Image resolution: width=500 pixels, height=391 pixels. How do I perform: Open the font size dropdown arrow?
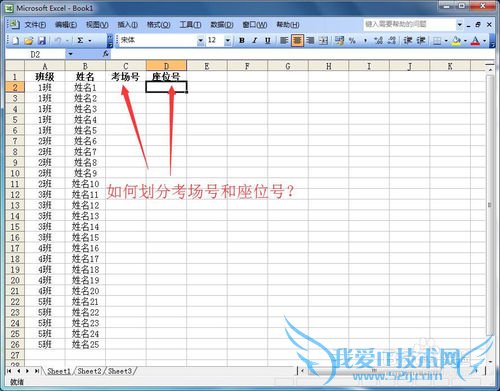[x=228, y=41]
